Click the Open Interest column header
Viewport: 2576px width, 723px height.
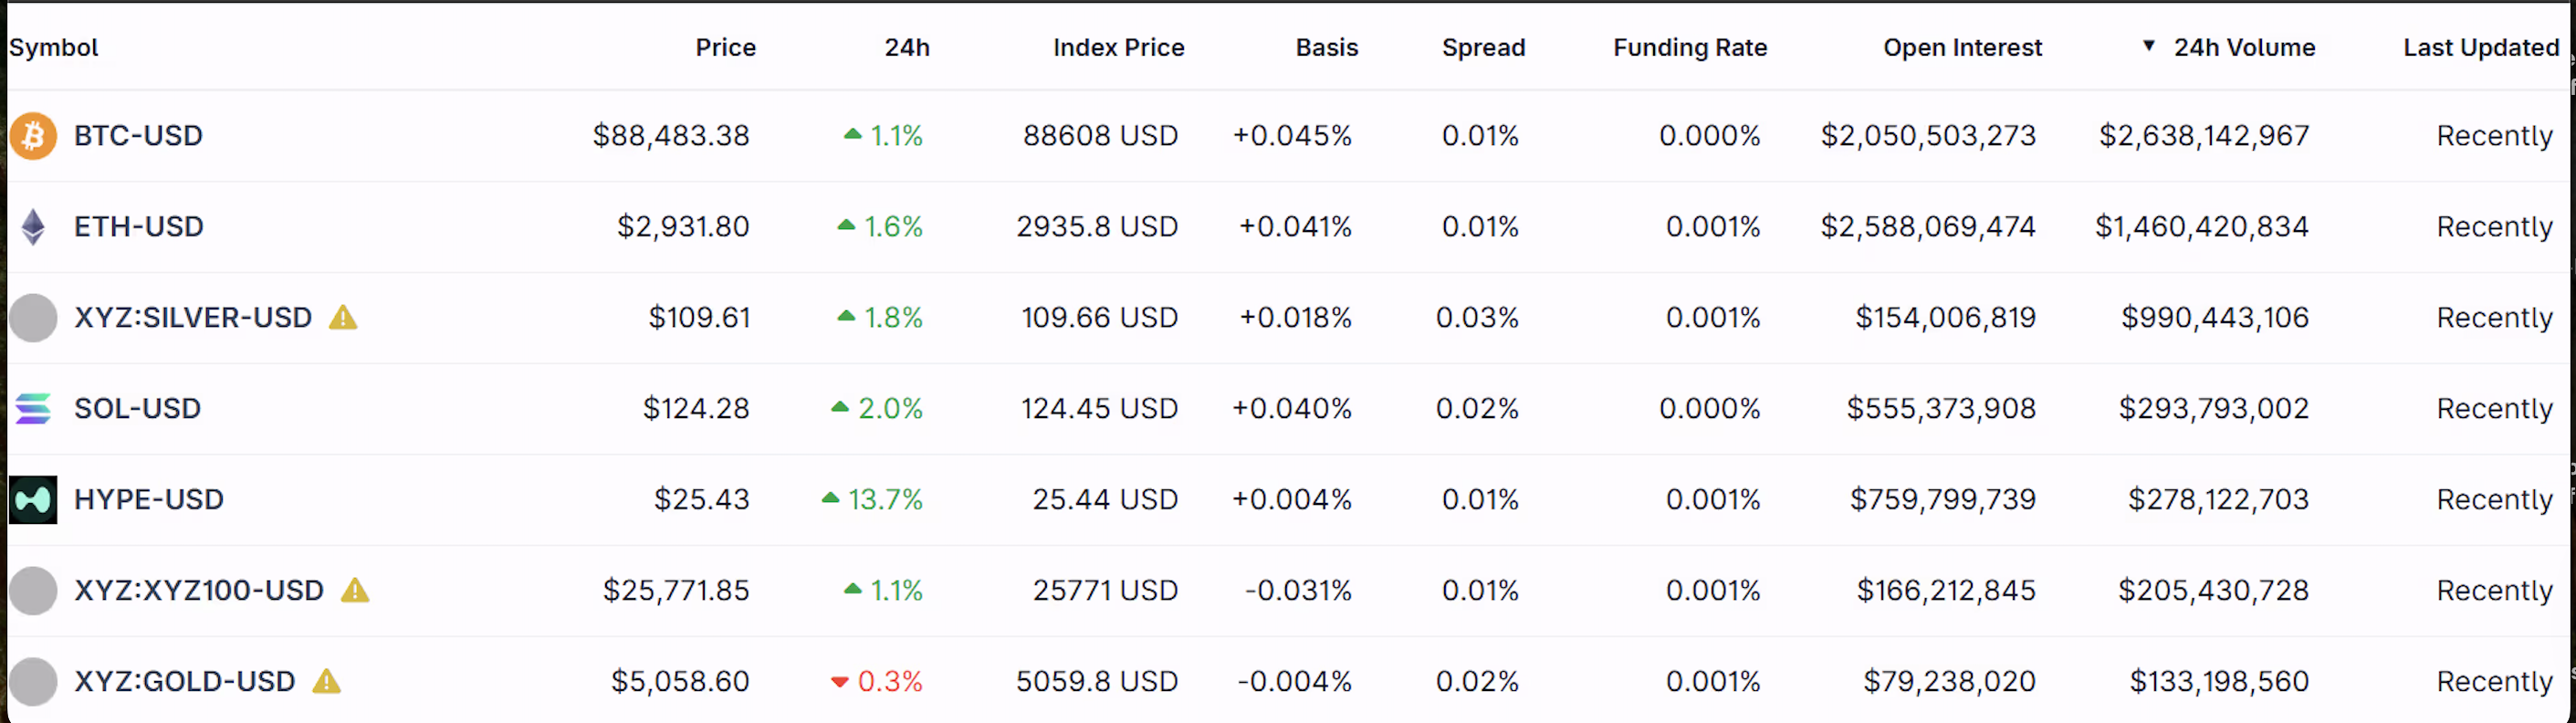1962,46
